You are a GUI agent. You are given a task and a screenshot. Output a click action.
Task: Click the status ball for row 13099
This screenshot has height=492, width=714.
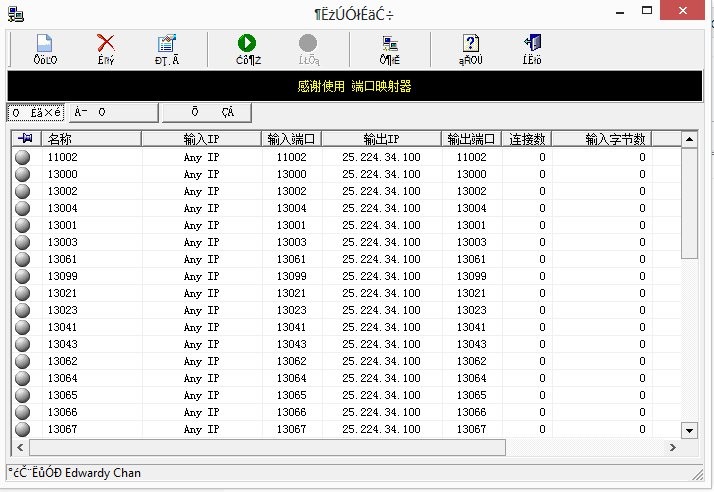22,276
